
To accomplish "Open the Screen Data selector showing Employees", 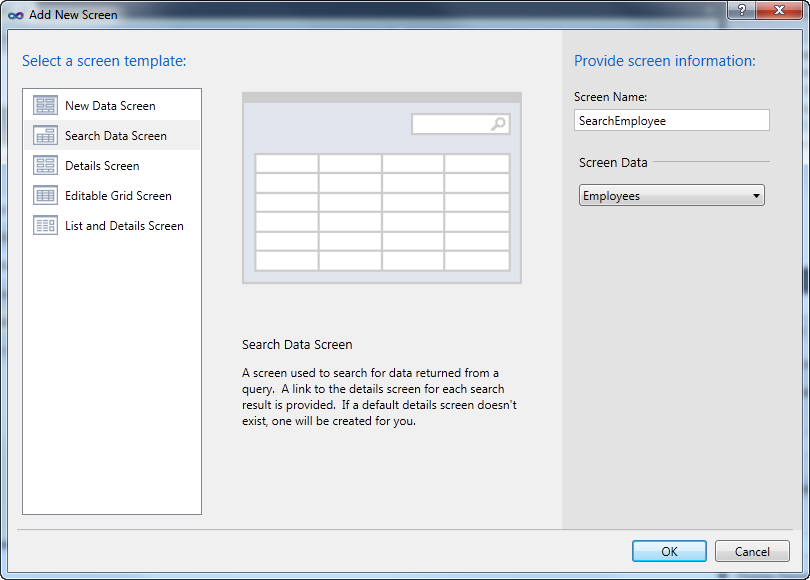I will (x=670, y=195).
